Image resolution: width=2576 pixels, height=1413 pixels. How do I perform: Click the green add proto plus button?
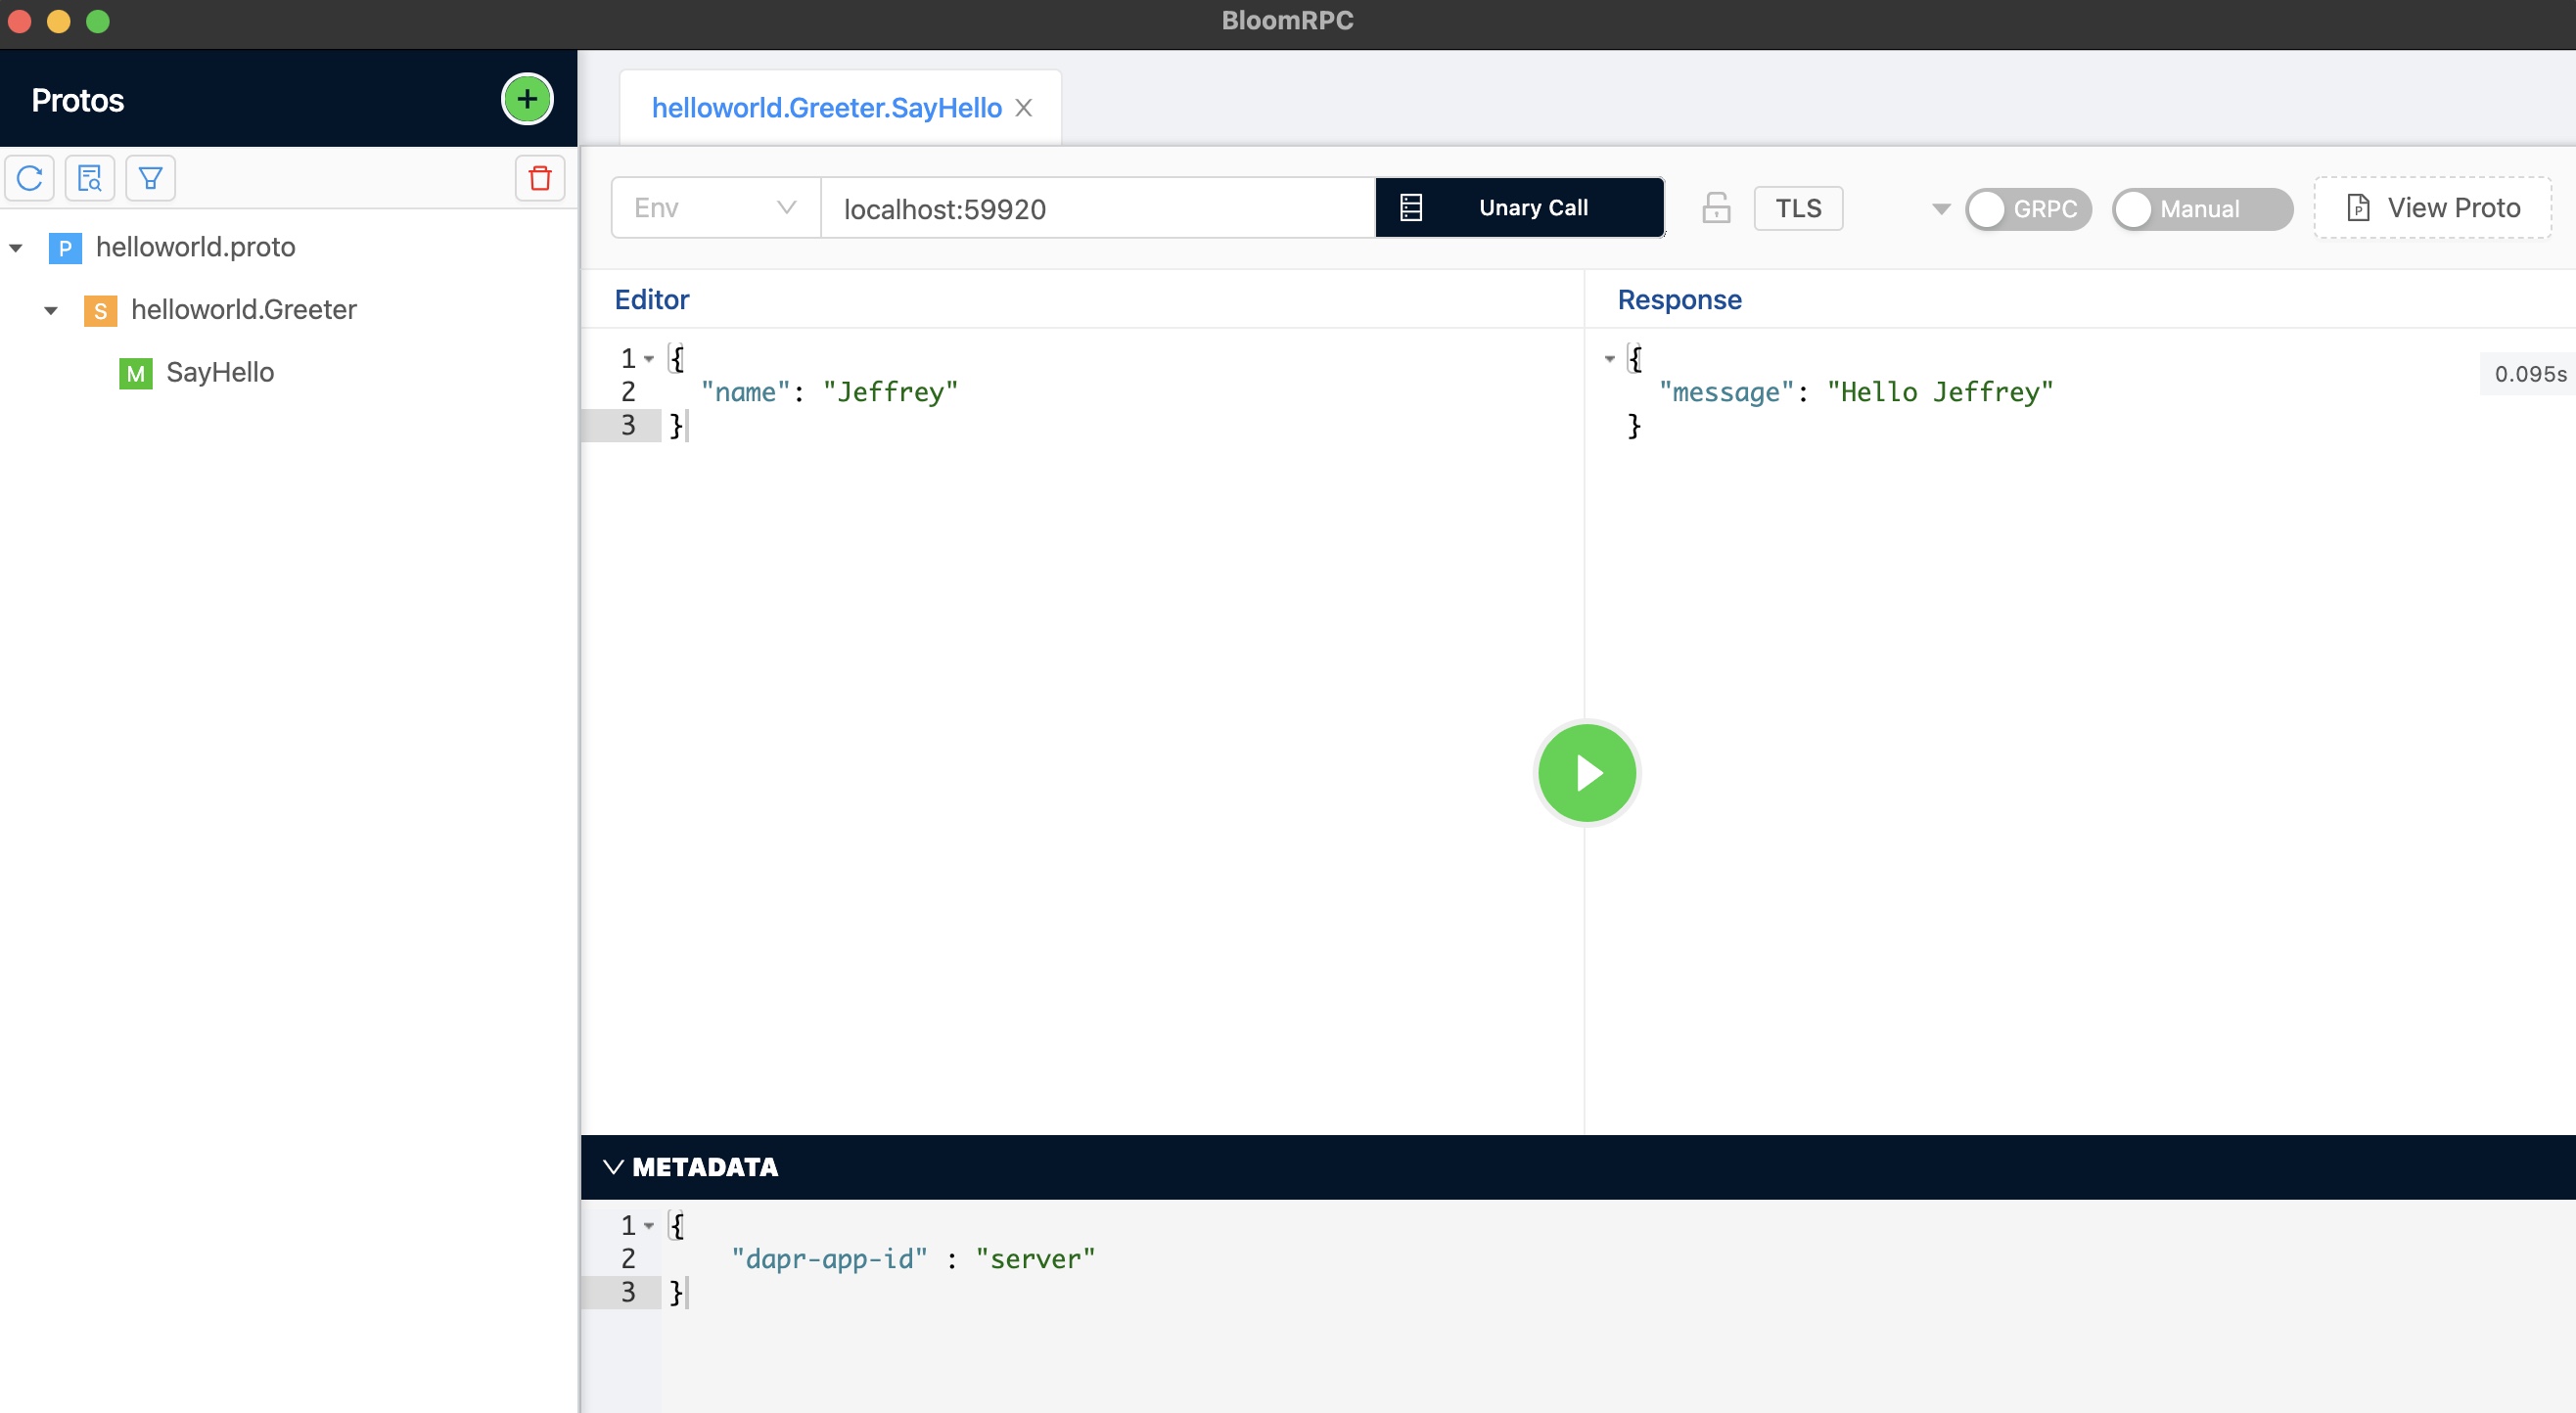coord(527,99)
